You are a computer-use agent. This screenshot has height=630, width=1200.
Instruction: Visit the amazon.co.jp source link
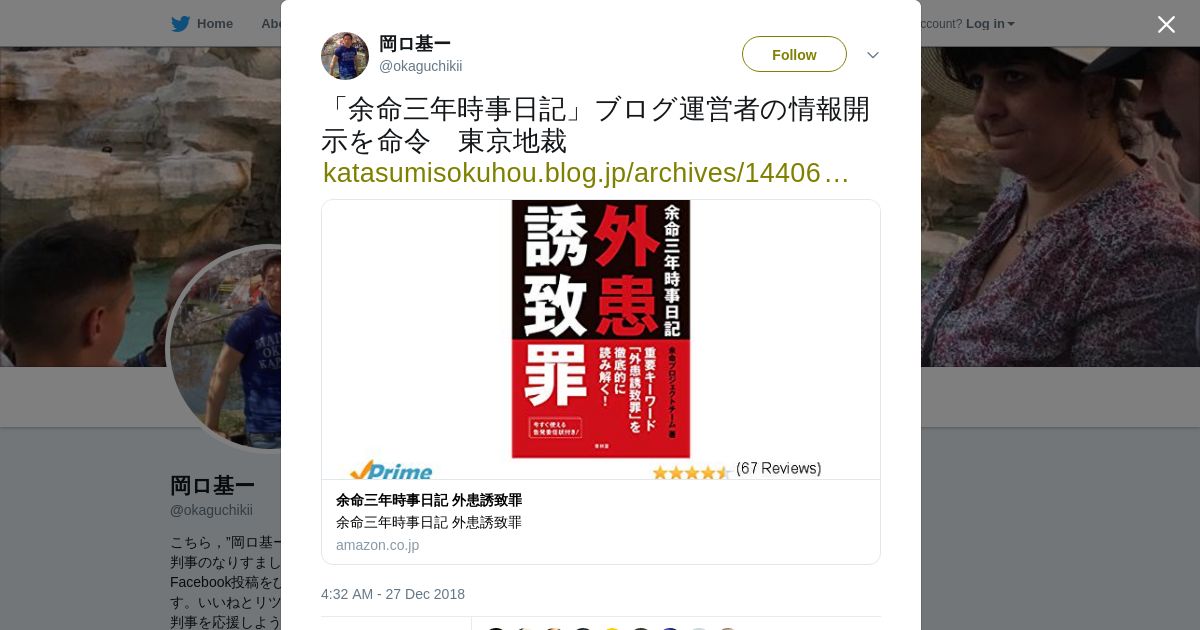pos(377,545)
